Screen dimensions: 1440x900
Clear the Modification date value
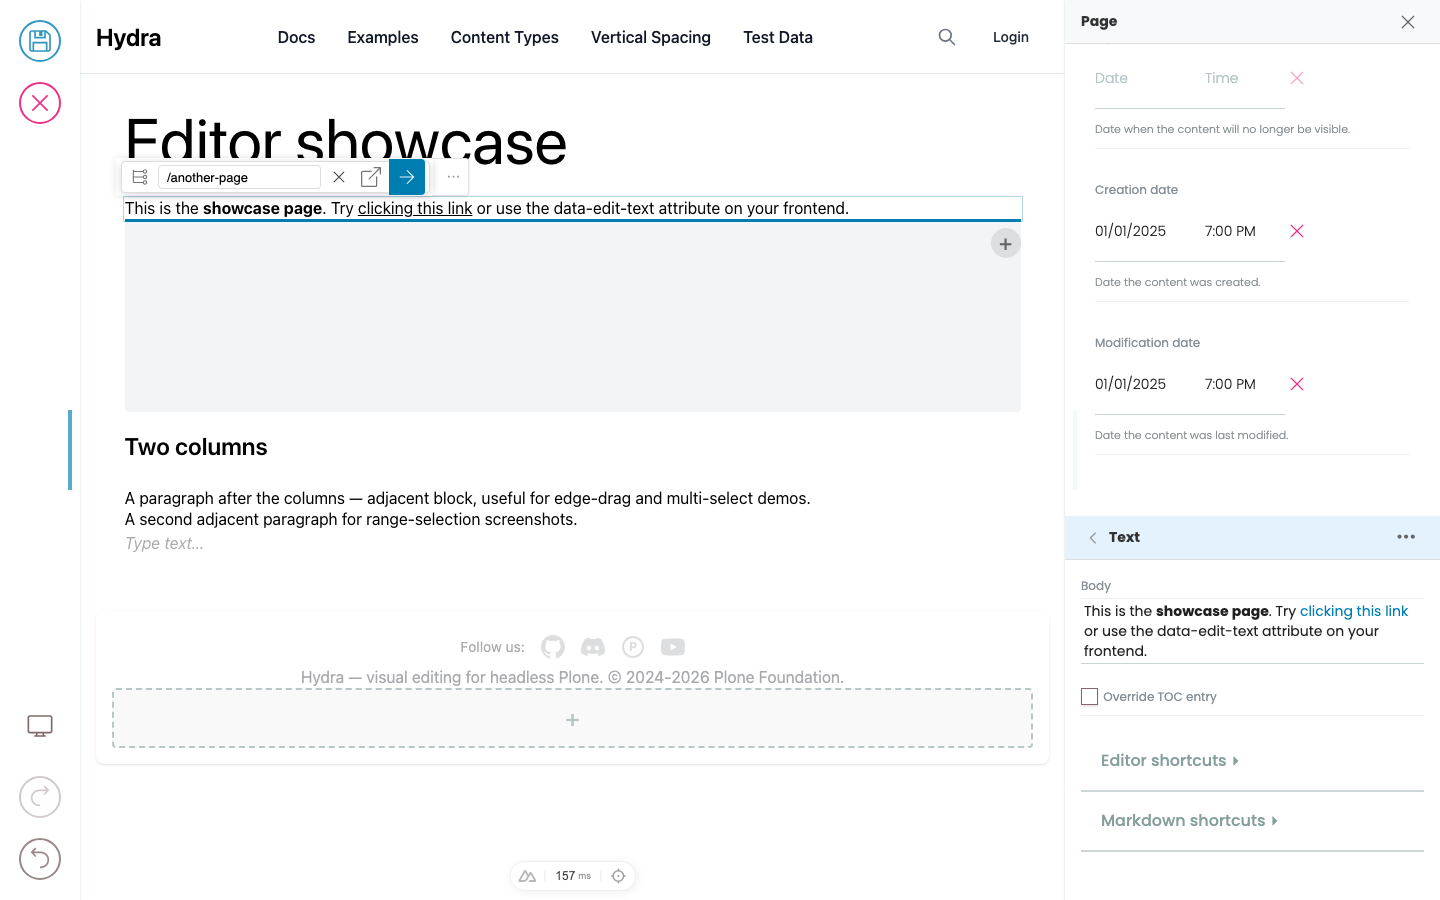pos(1297,384)
